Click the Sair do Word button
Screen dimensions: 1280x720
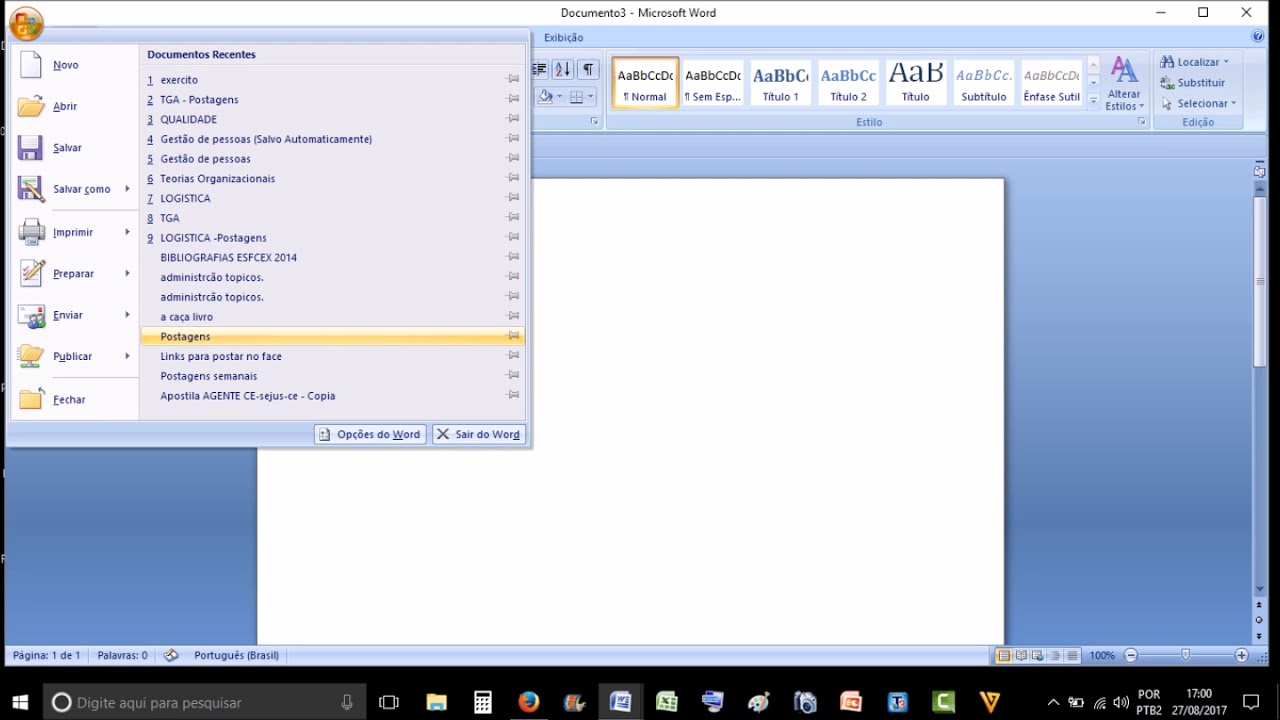pos(479,434)
